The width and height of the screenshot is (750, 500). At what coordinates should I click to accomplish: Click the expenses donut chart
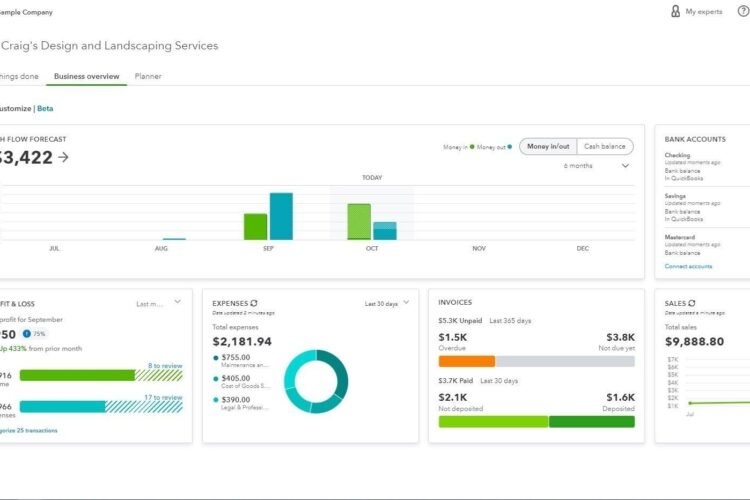[316, 381]
